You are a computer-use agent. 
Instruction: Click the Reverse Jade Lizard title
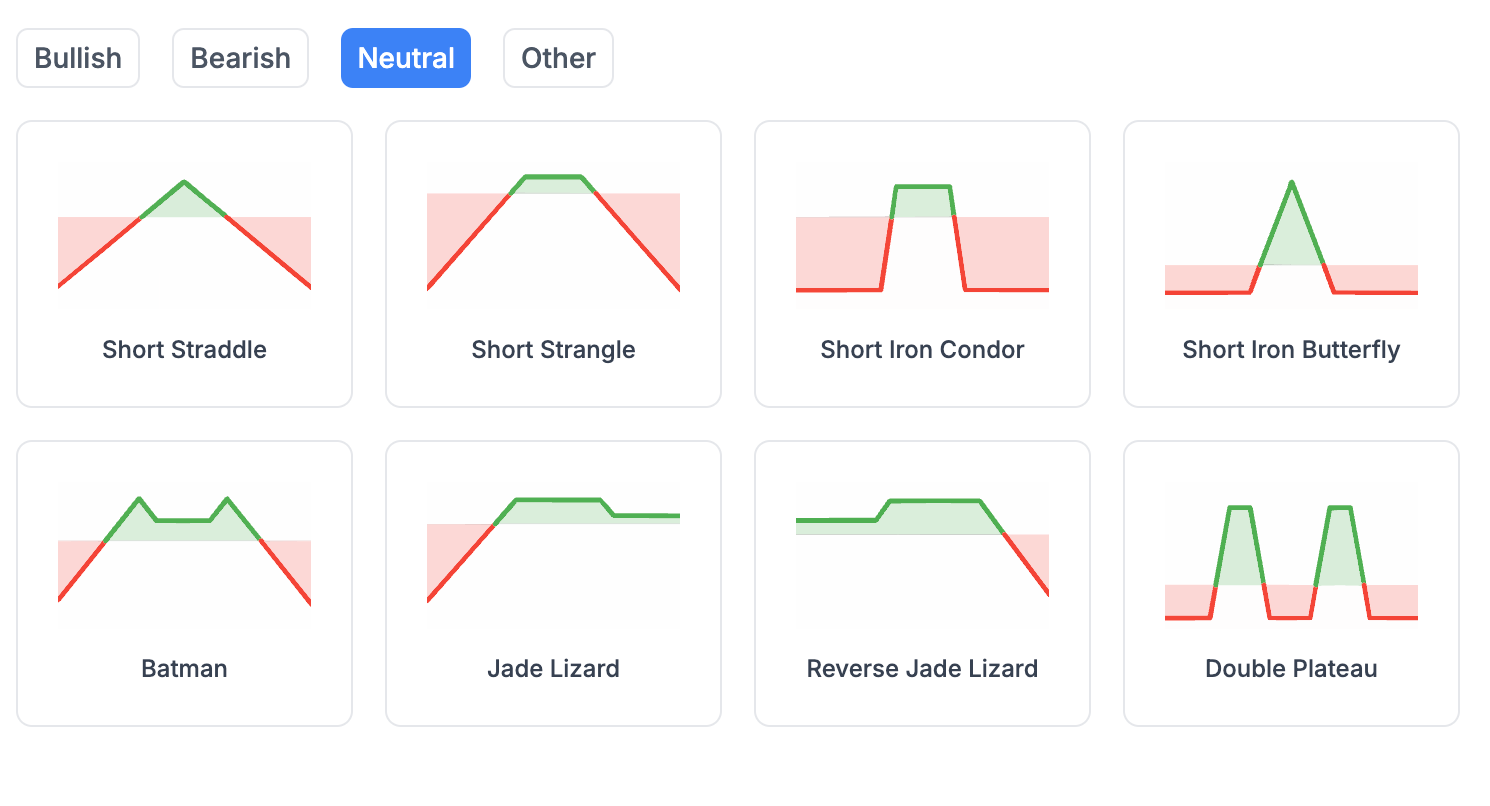point(922,668)
